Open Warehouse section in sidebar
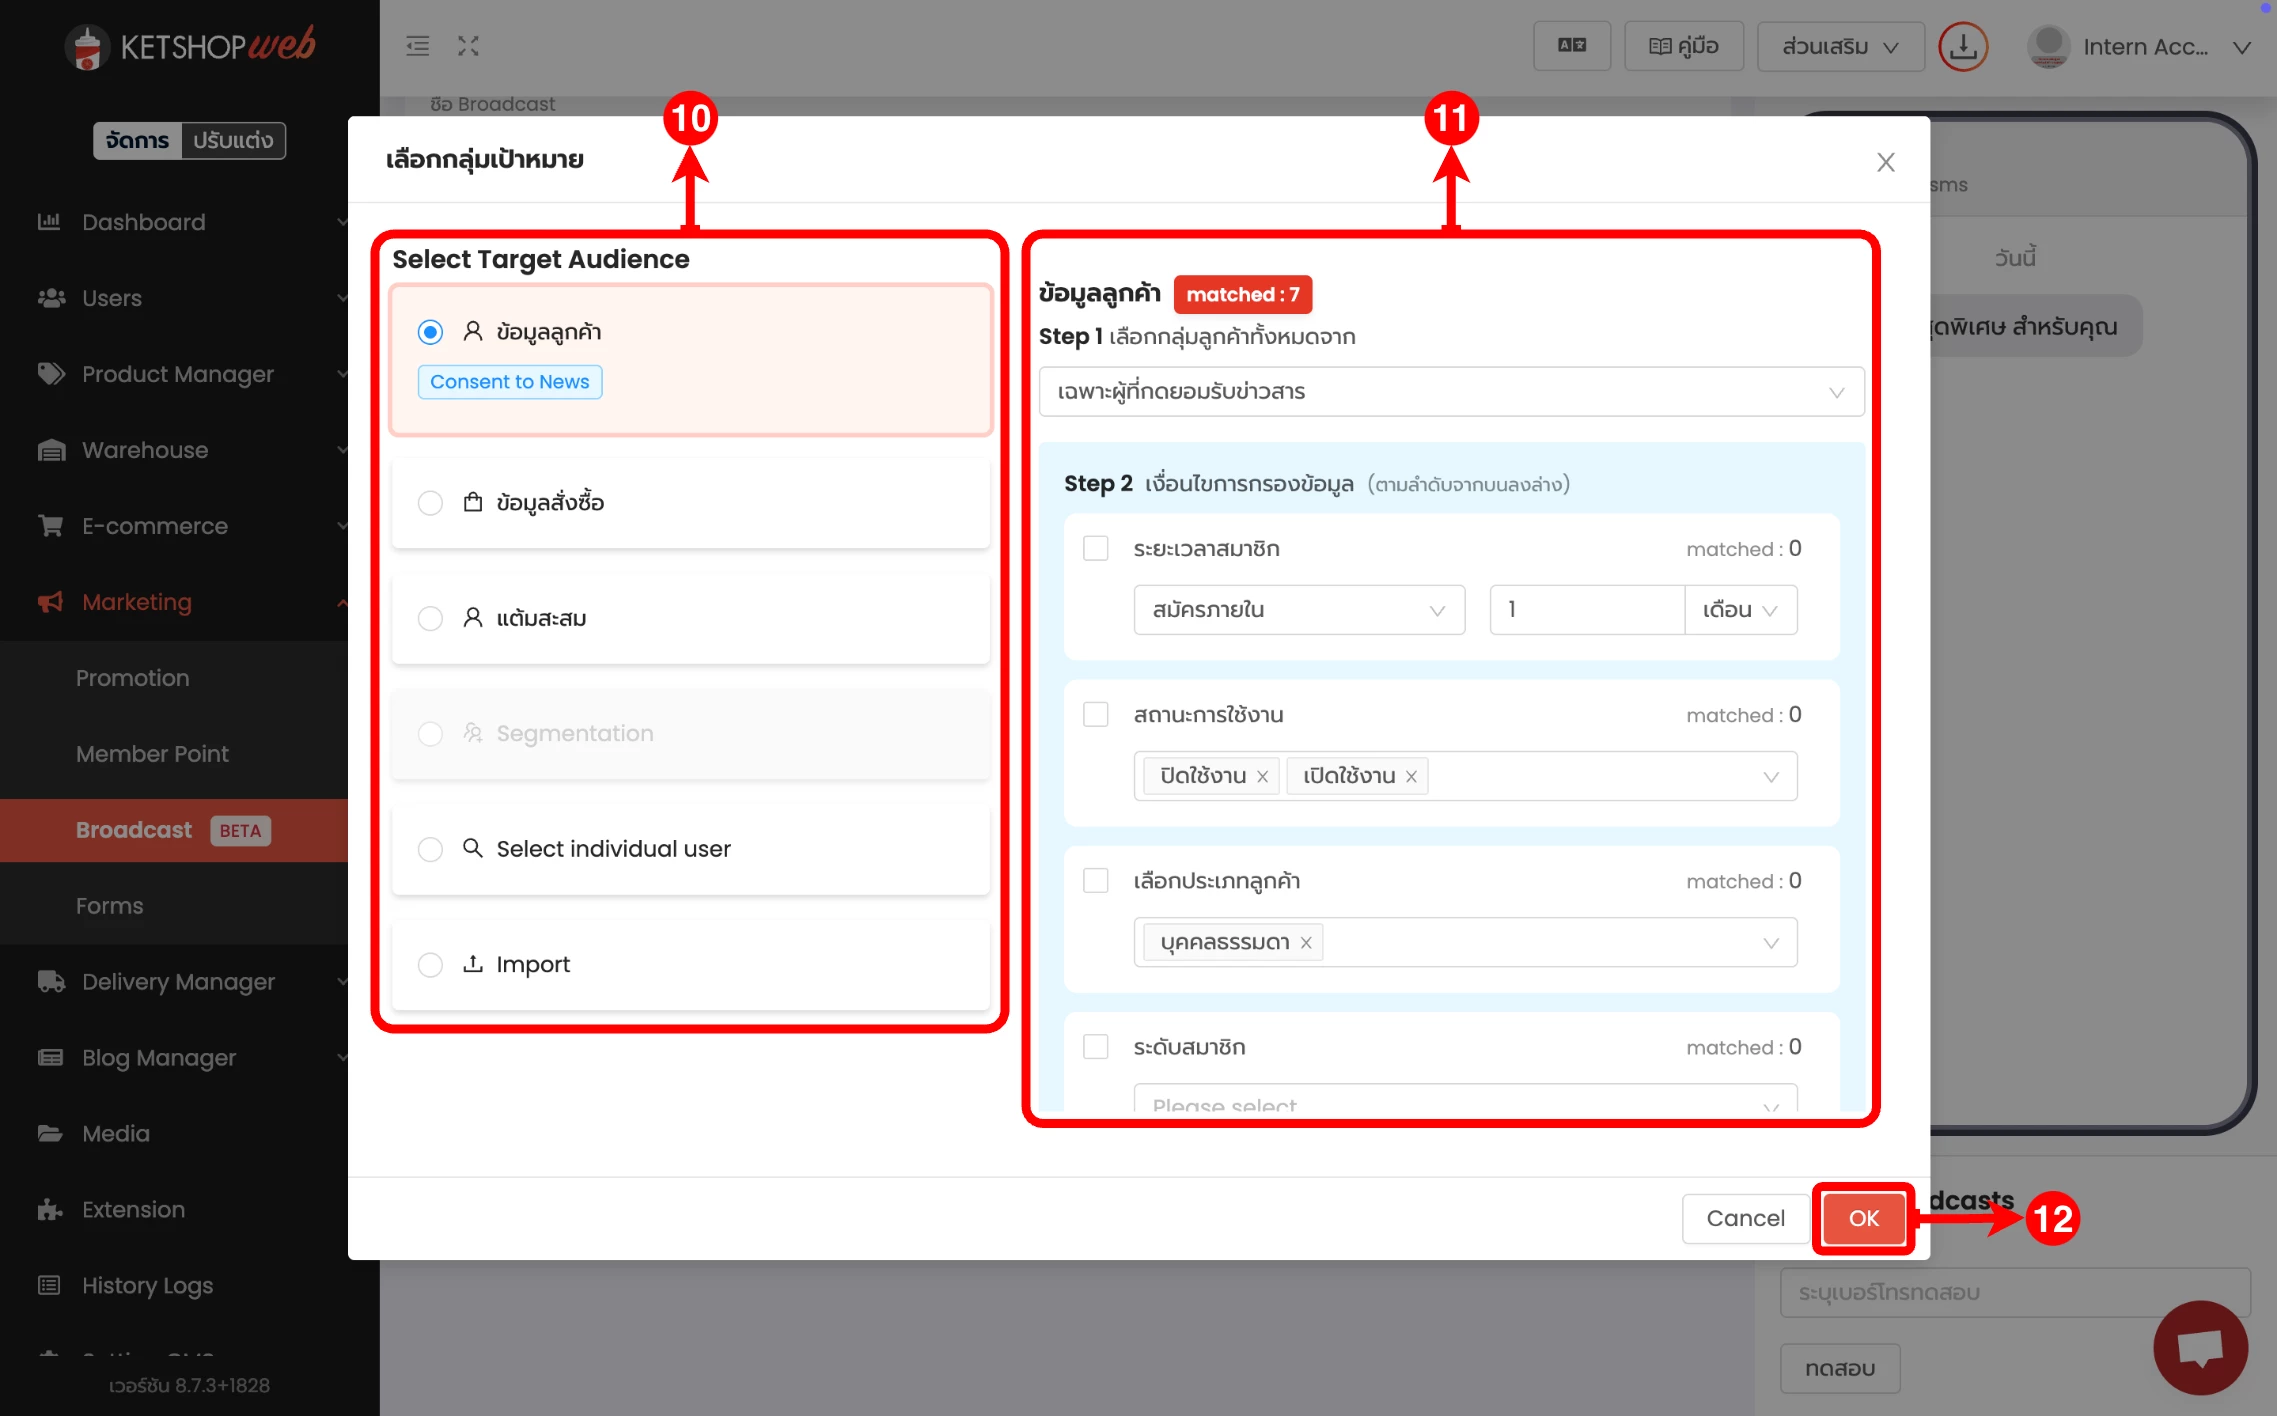 [145, 450]
